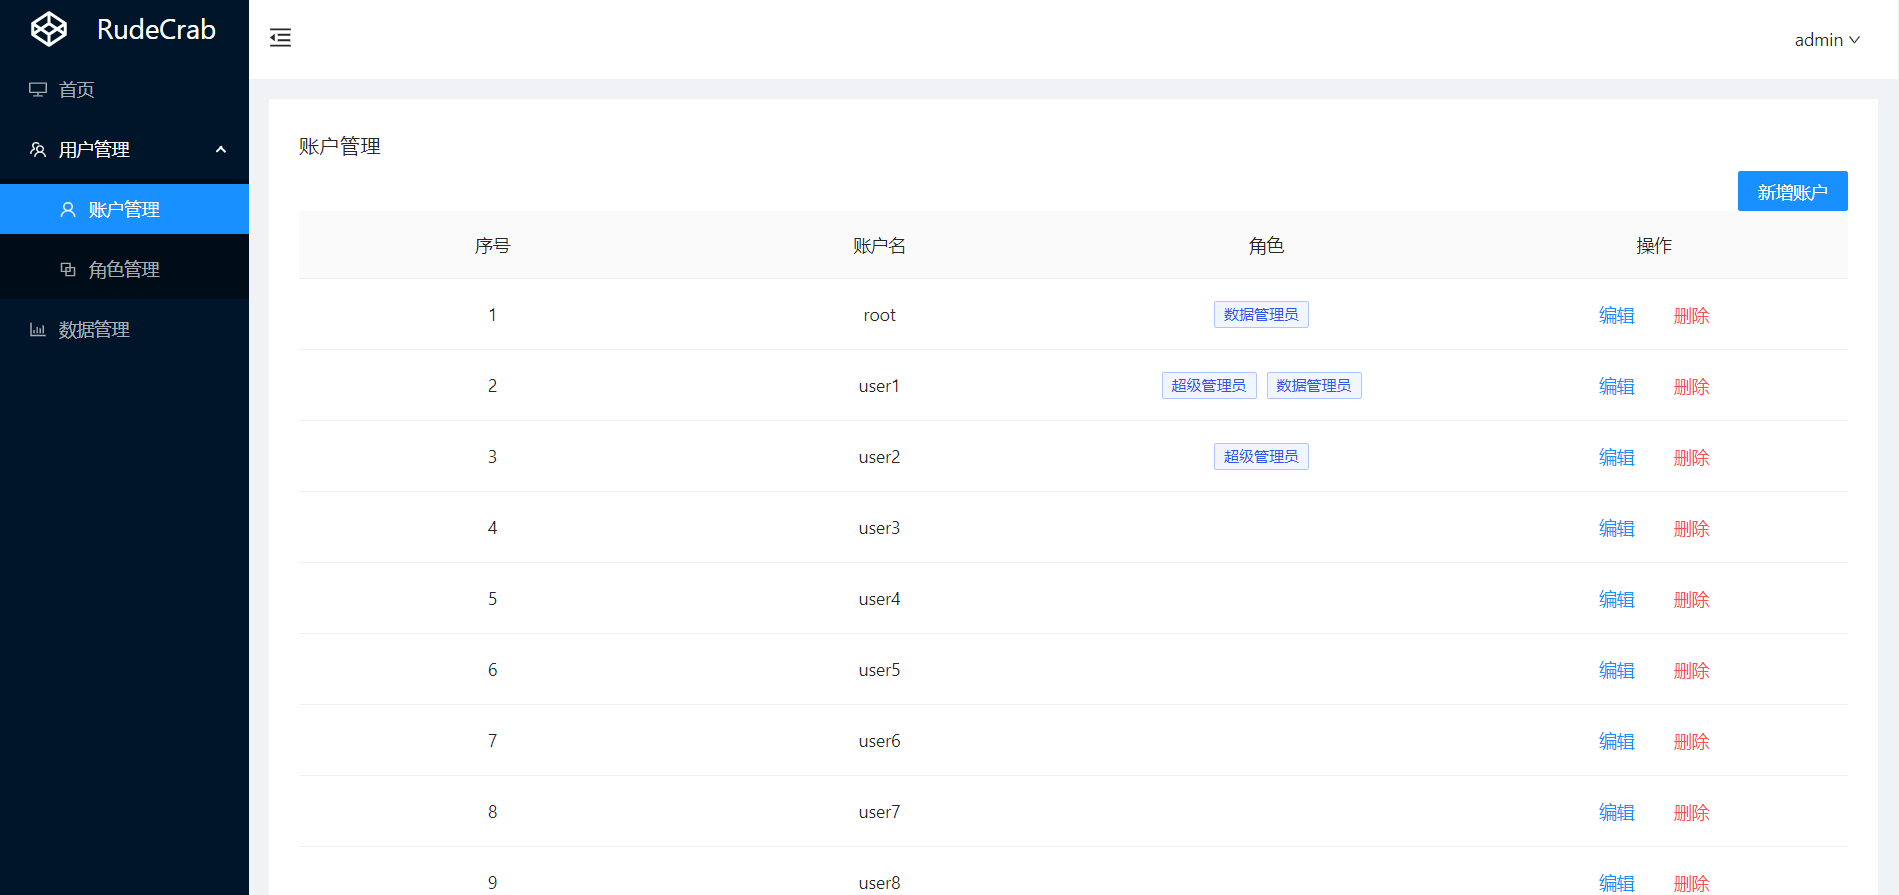The height and width of the screenshot is (895, 1899).
Task: Click the account name user3
Action: tap(879, 528)
